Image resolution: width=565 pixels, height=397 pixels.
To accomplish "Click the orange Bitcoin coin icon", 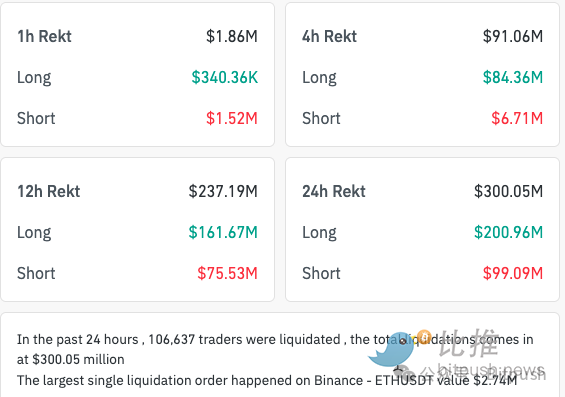I will (424, 337).
